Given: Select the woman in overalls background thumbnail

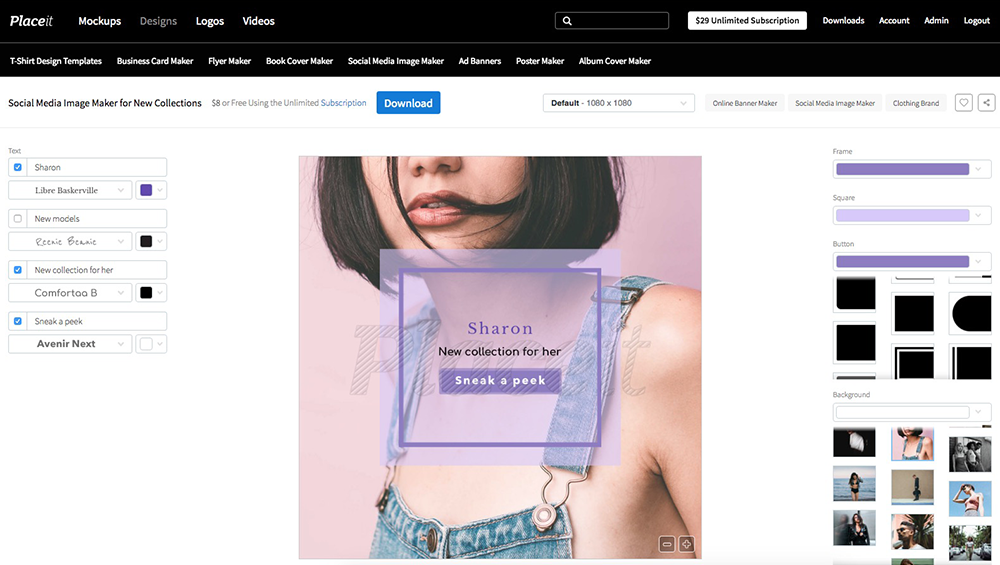Looking at the screenshot, I should tap(913, 444).
